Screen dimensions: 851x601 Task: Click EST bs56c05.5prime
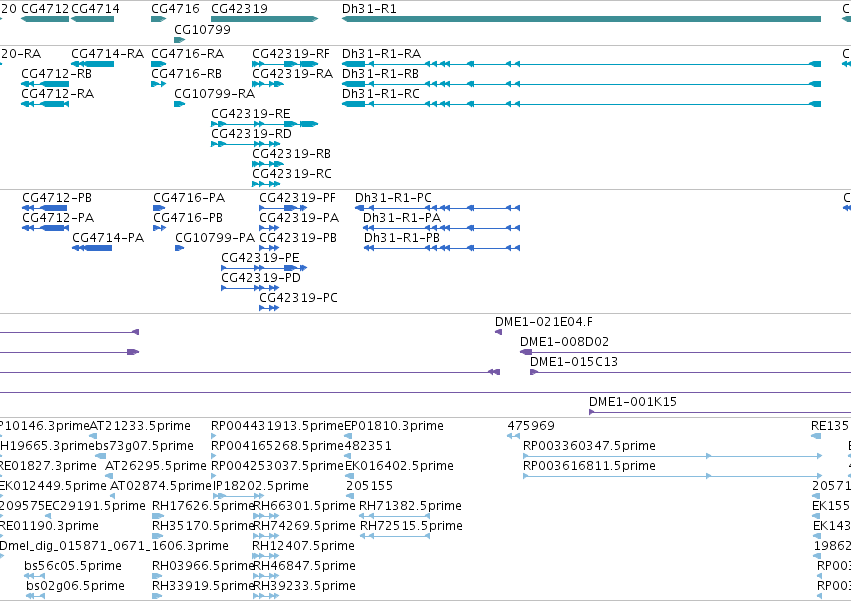pyautogui.click(x=73, y=566)
